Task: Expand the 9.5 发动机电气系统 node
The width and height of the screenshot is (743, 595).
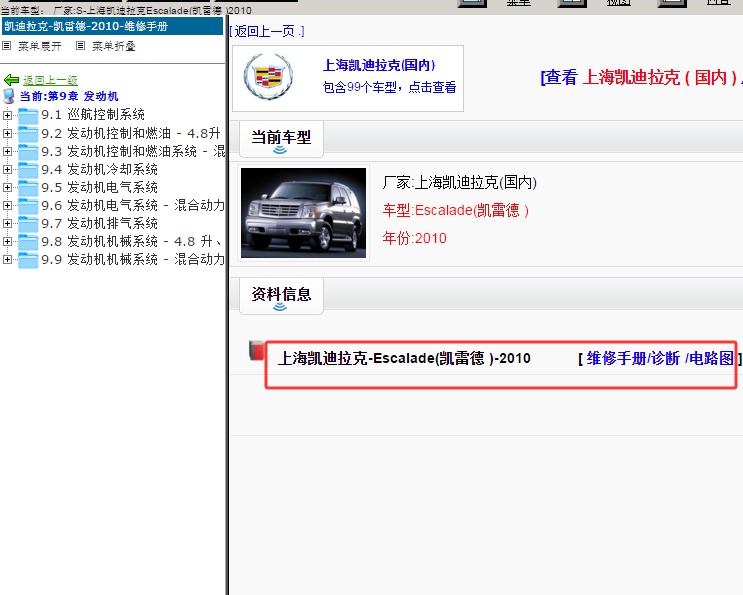Action: [7, 187]
